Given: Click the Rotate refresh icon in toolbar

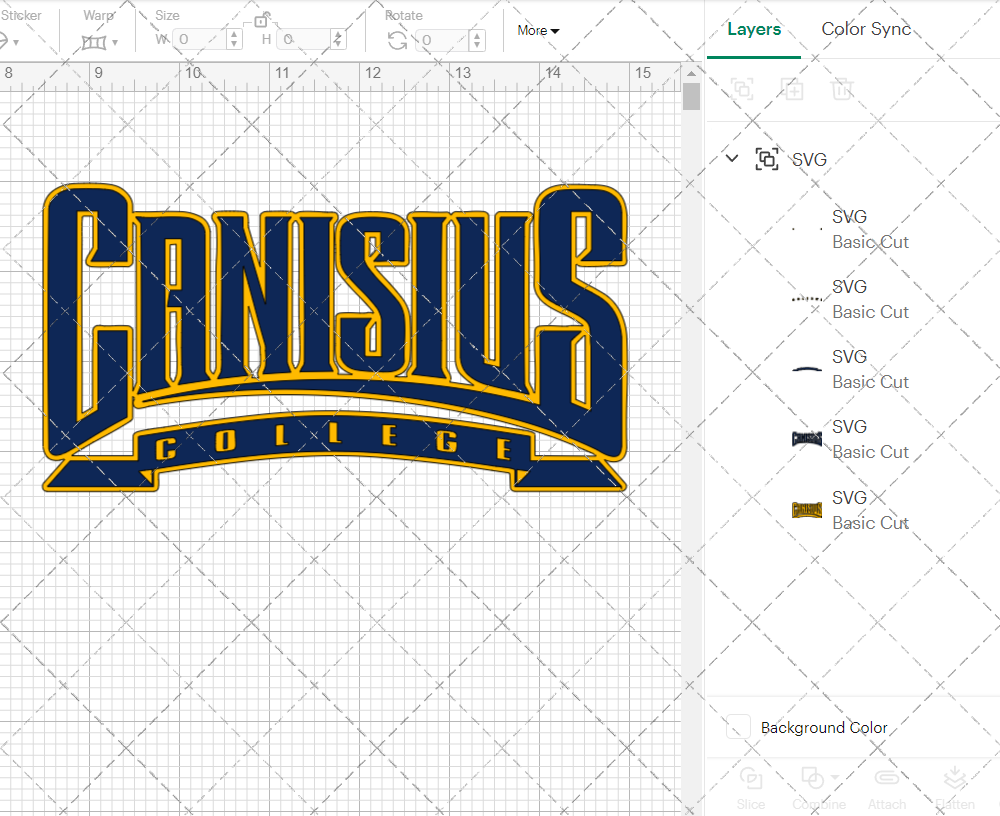Looking at the screenshot, I should 395,38.
